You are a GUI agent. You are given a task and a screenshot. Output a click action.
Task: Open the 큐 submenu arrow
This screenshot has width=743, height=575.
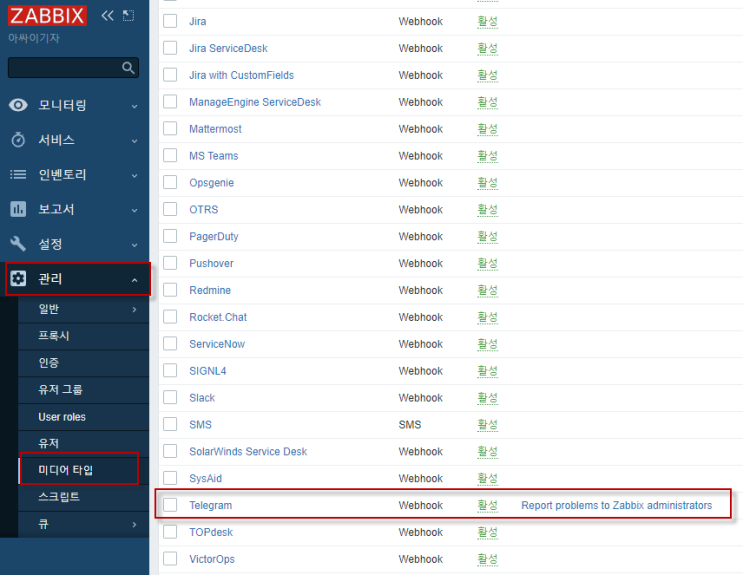click(x=135, y=524)
